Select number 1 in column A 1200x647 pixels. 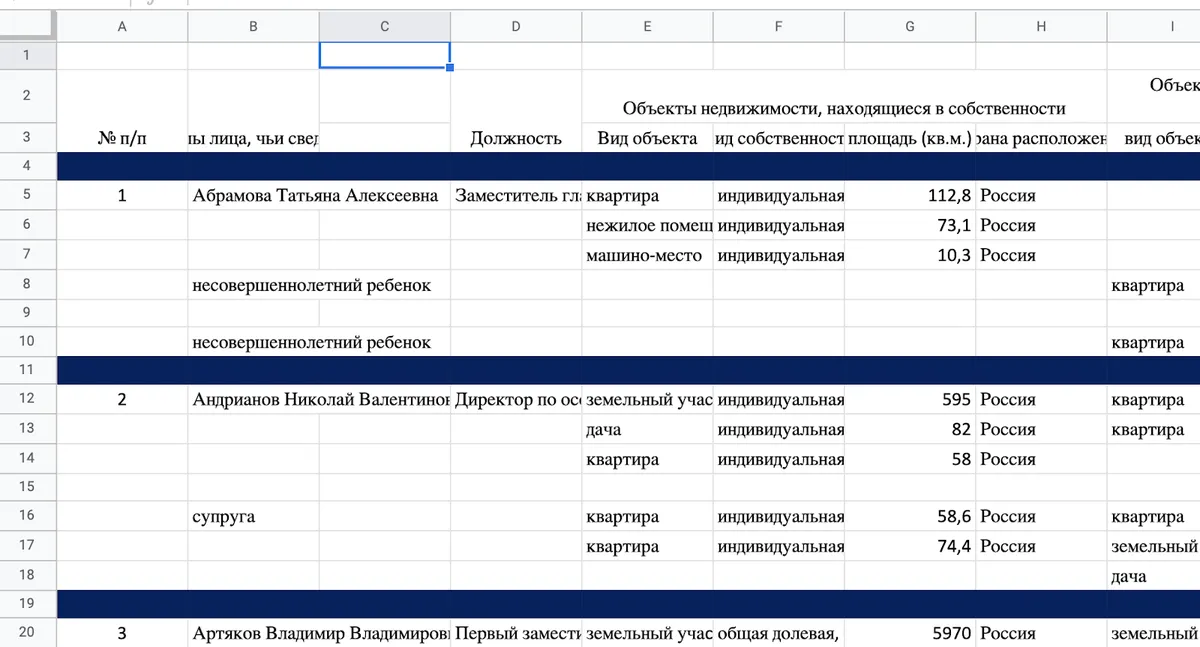[x=122, y=196]
